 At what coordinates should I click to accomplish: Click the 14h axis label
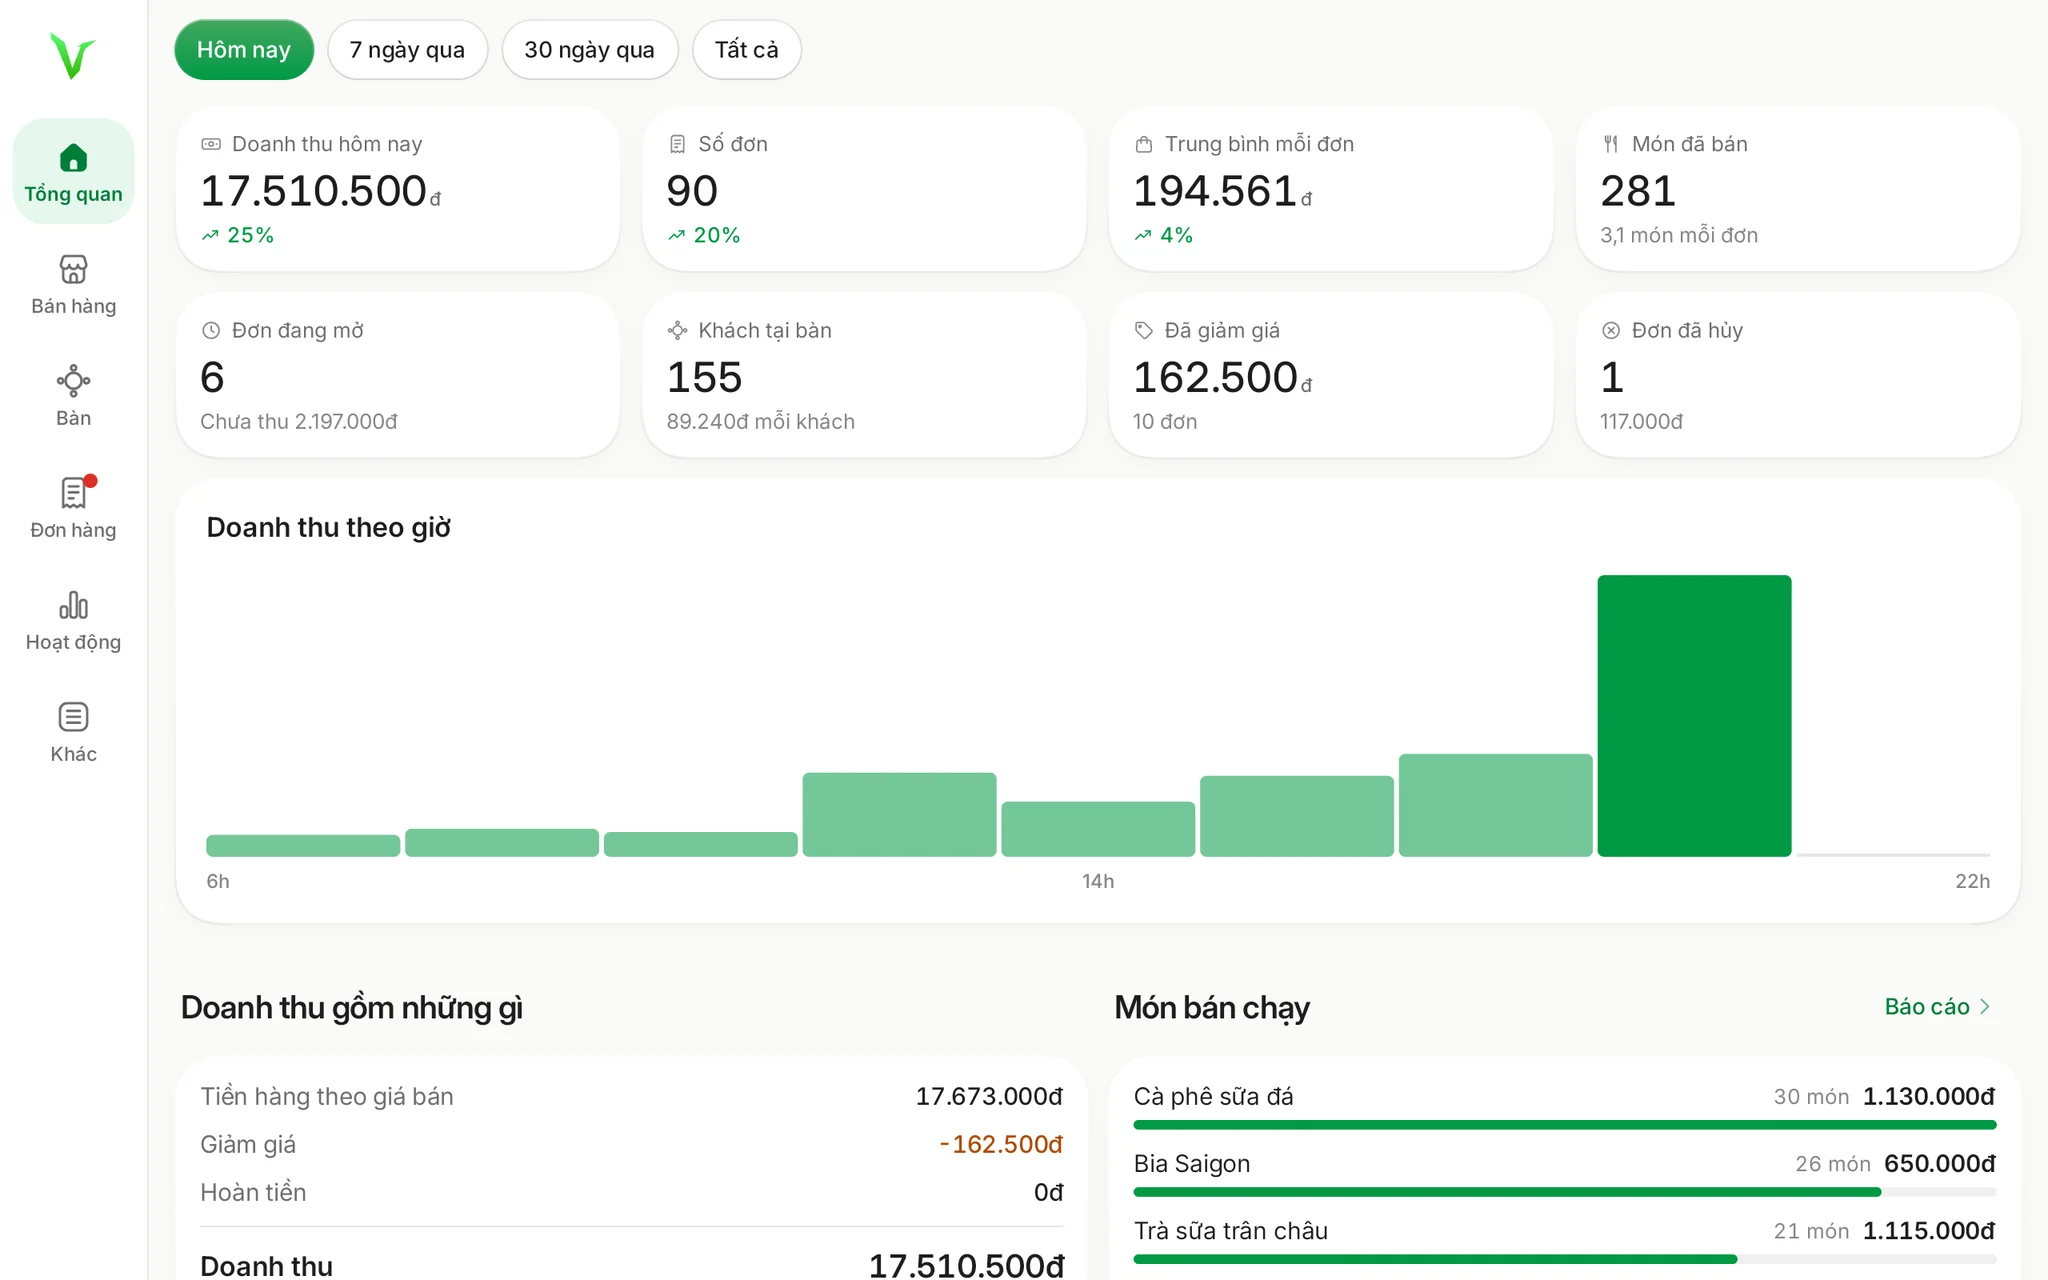[x=1098, y=882]
